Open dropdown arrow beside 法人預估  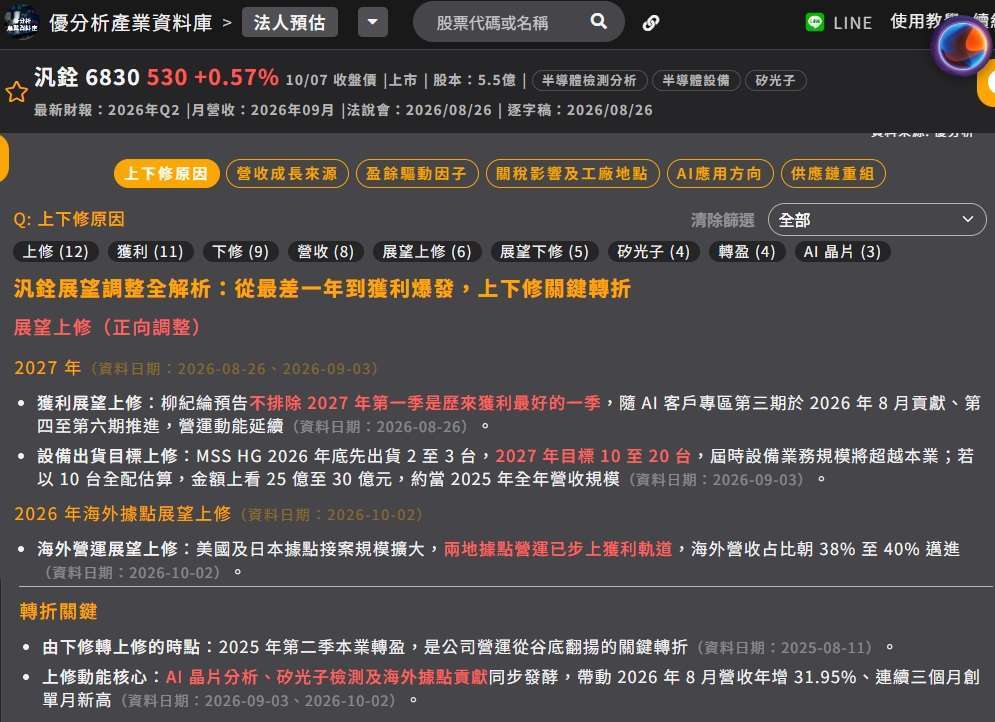pos(372,22)
